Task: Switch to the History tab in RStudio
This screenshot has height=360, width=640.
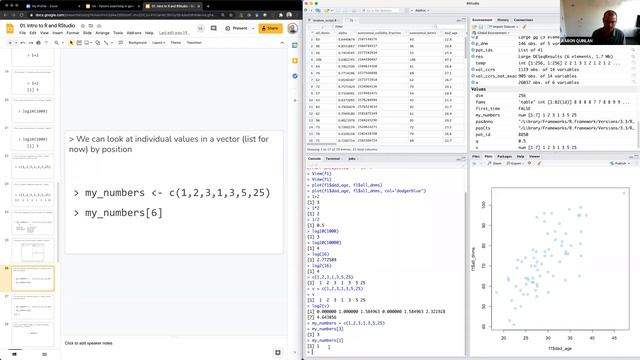Action: click(503, 20)
